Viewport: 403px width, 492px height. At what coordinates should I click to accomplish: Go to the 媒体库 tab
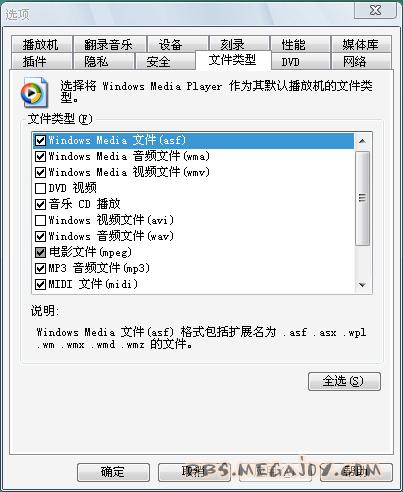click(x=361, y=44)
